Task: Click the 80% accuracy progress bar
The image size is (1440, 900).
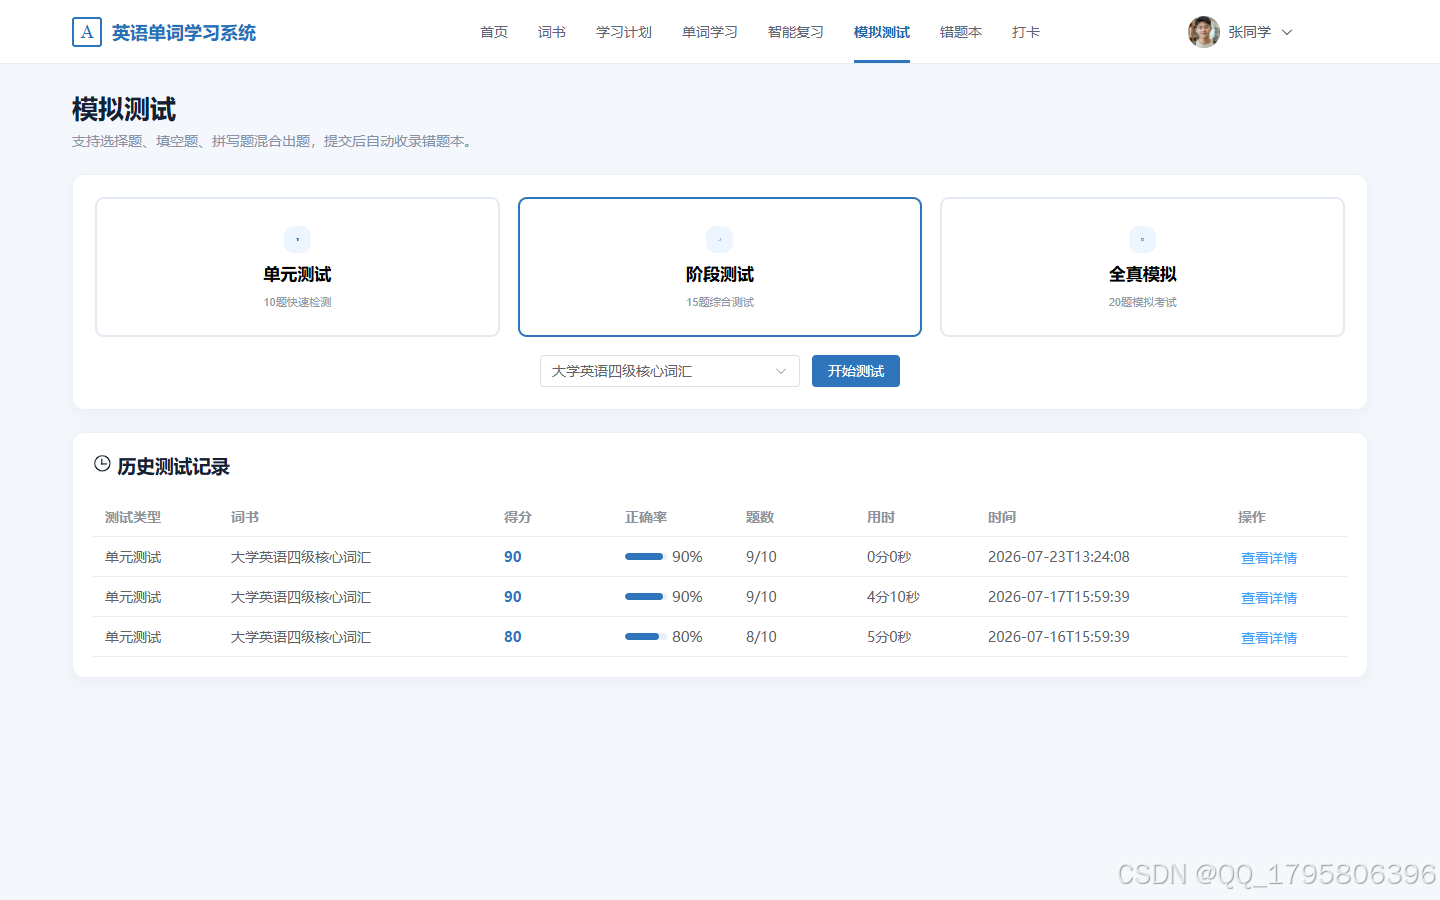Action: [x=646, y=637]
